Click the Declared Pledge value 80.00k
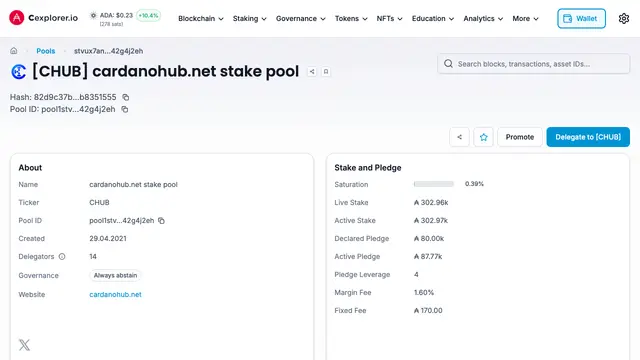Image resolution: width=640 pixels, height=360 pixels. 429,238
